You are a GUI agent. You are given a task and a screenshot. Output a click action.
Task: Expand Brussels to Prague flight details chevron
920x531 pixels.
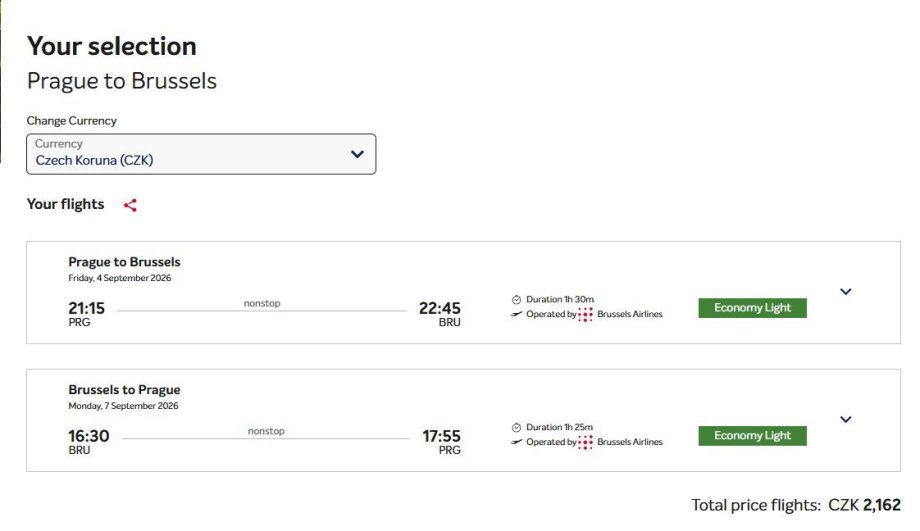pyautogui.click(x=845, y=420)
